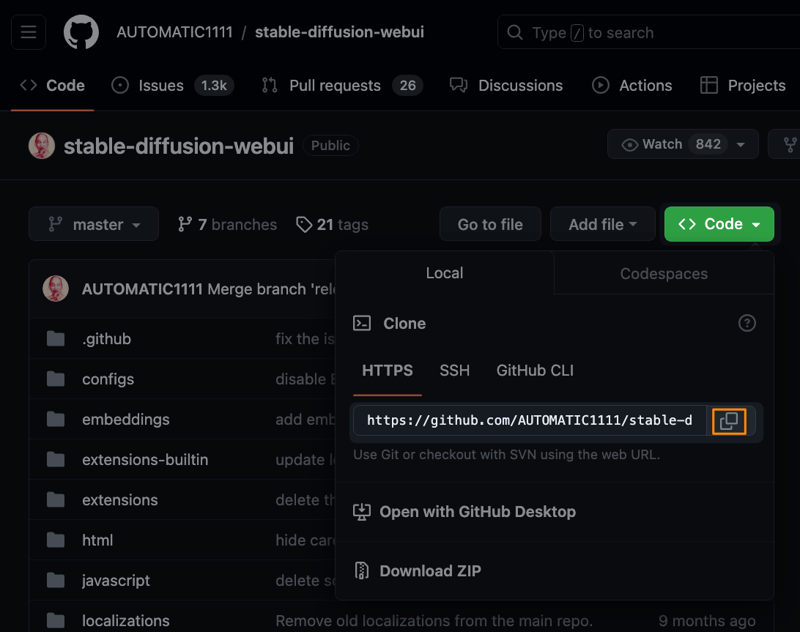Select the GitHub CLI clone method

[x=535, y=370]
